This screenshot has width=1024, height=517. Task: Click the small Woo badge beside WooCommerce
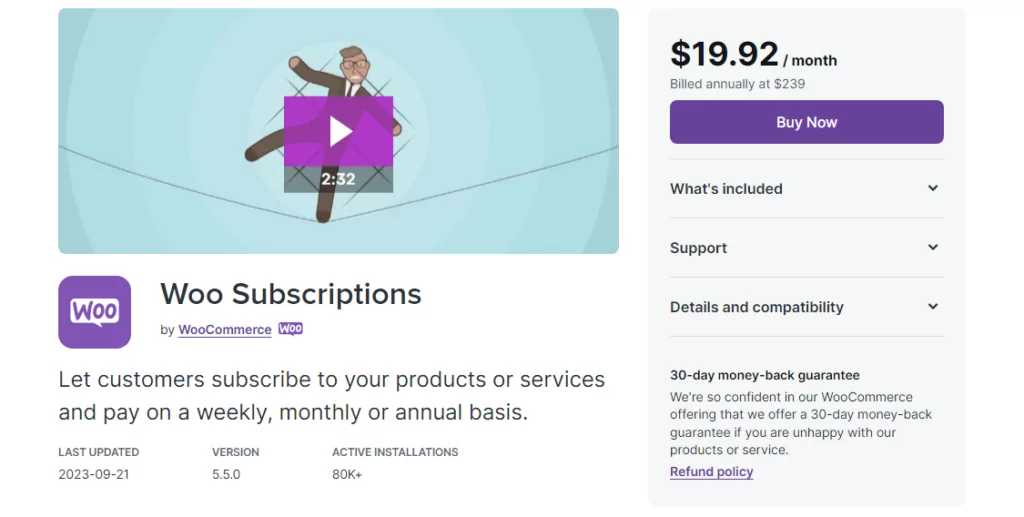pos(291,329)
